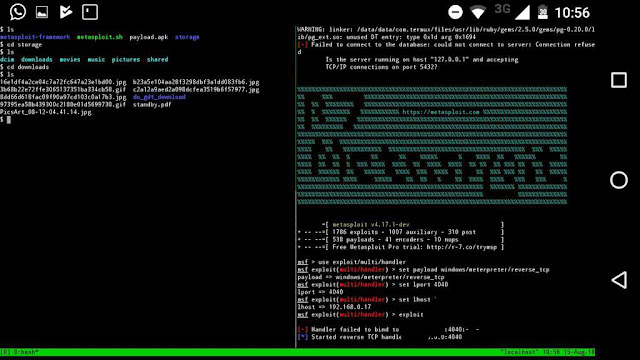Tap the Android home circle button
The width and height of the screenshot is (640, 360).
click(x=619, y=180)
